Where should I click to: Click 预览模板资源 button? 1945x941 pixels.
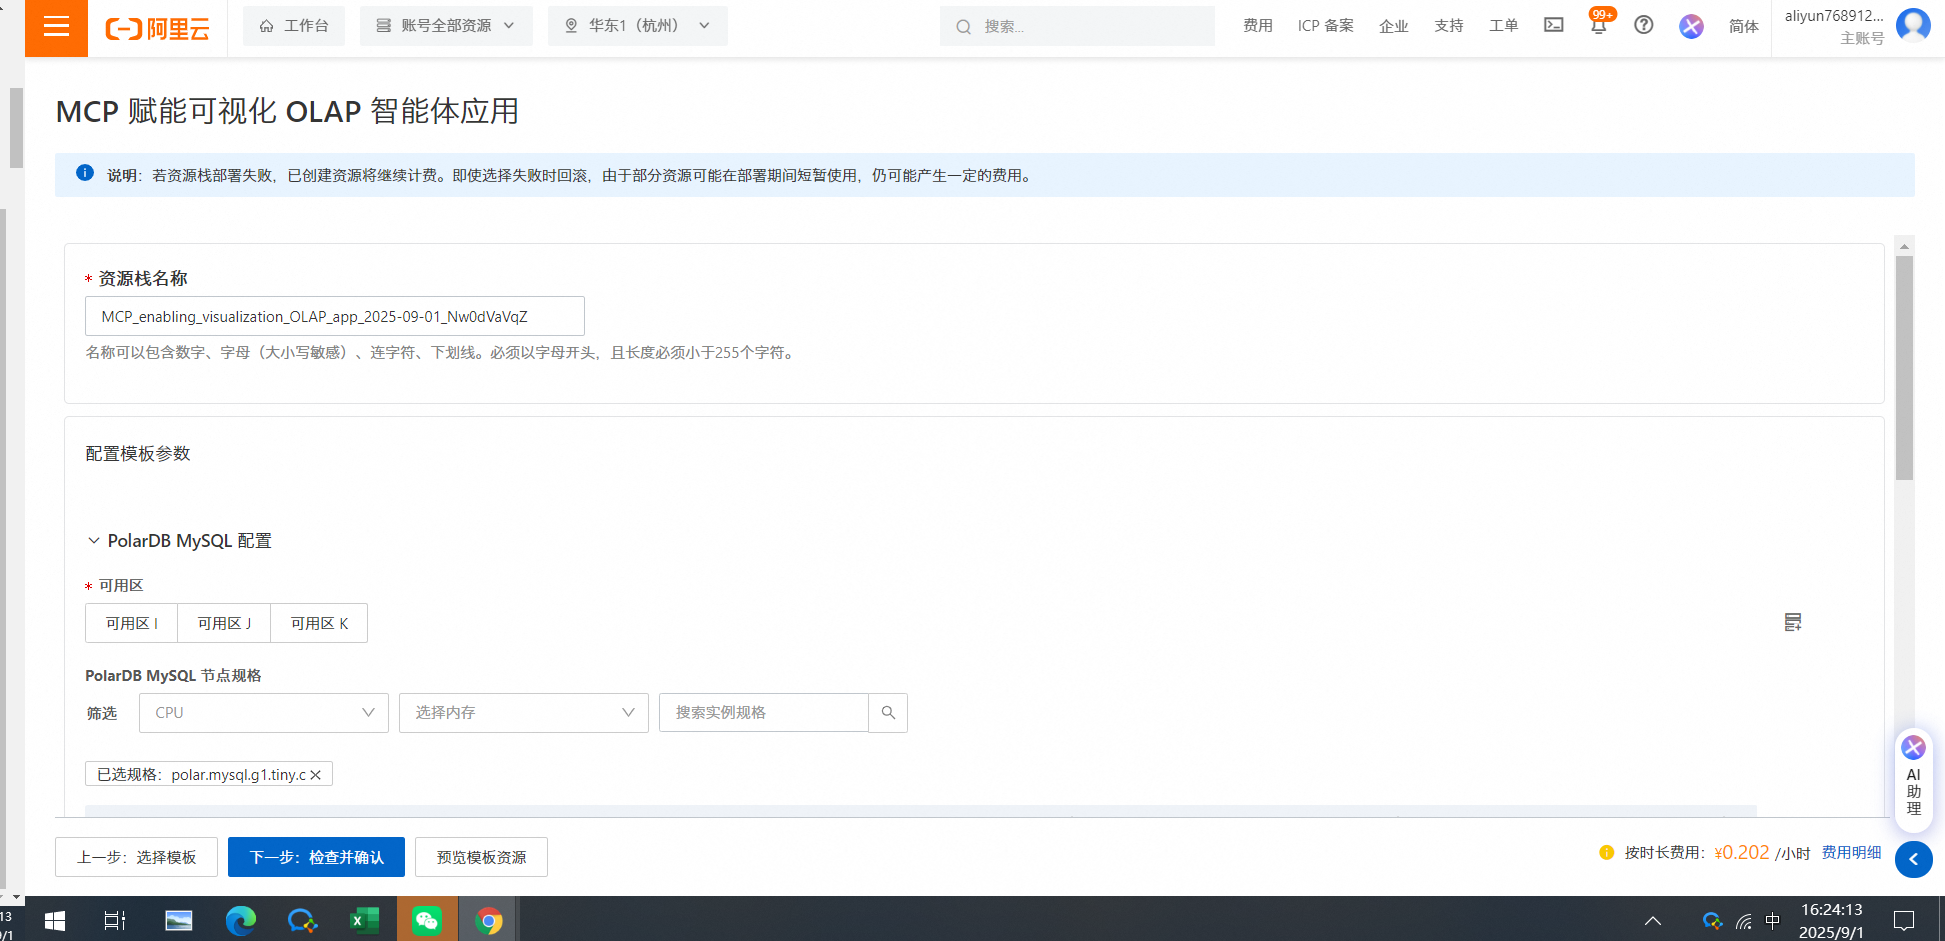481,857
